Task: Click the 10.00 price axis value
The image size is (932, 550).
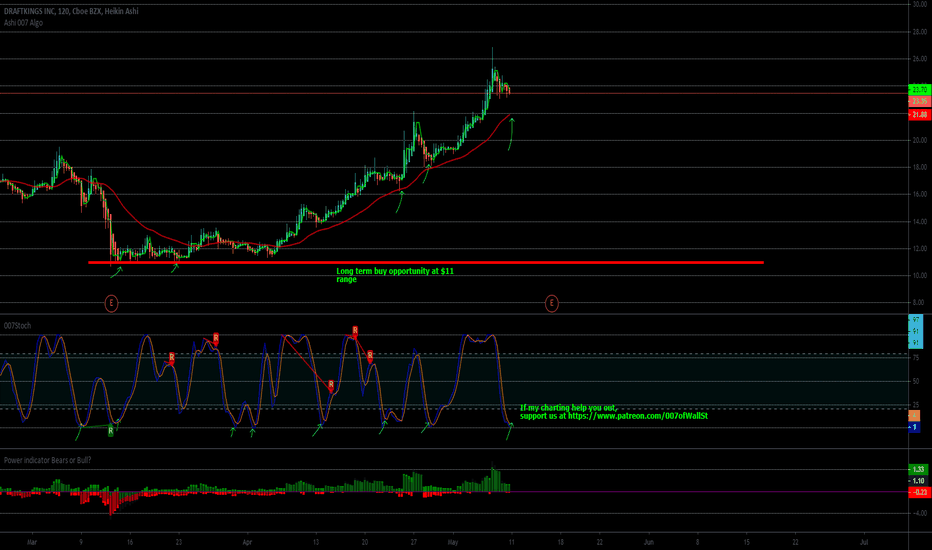Action: (x=920, y=276)
